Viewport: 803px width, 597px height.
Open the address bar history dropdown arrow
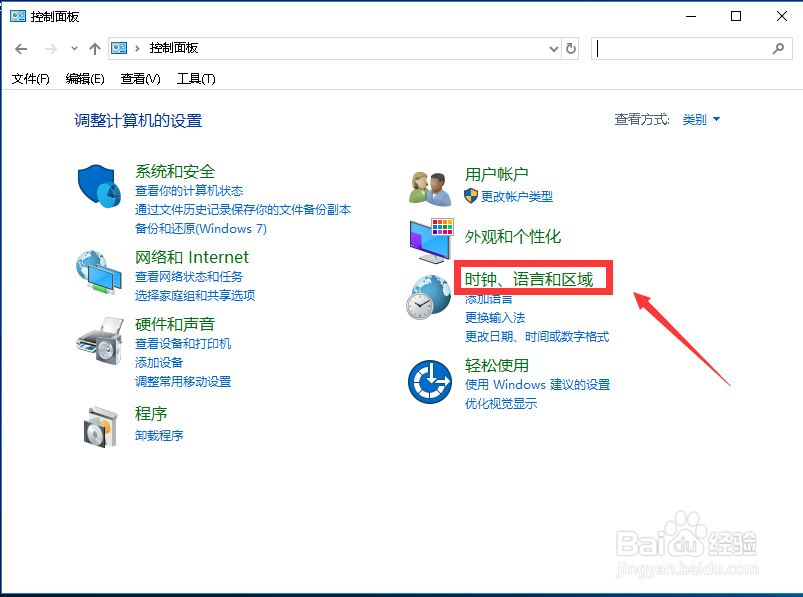coord(553,48)
